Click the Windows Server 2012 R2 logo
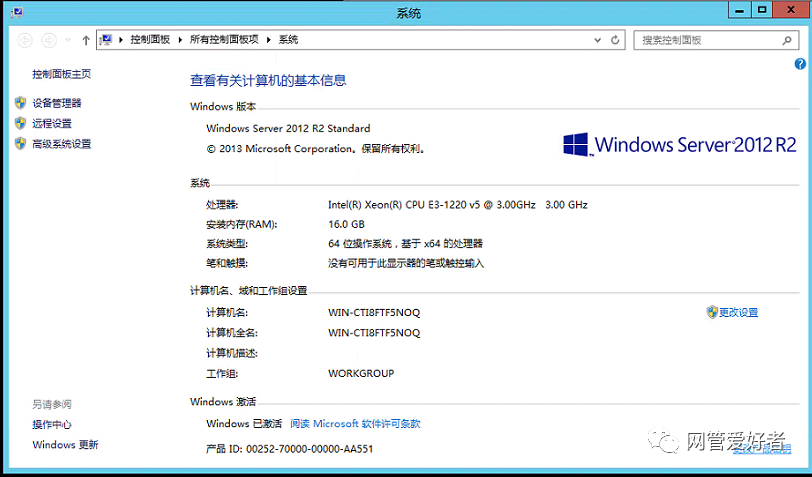Viewport: 812px width, 477px height. (679, 144)
